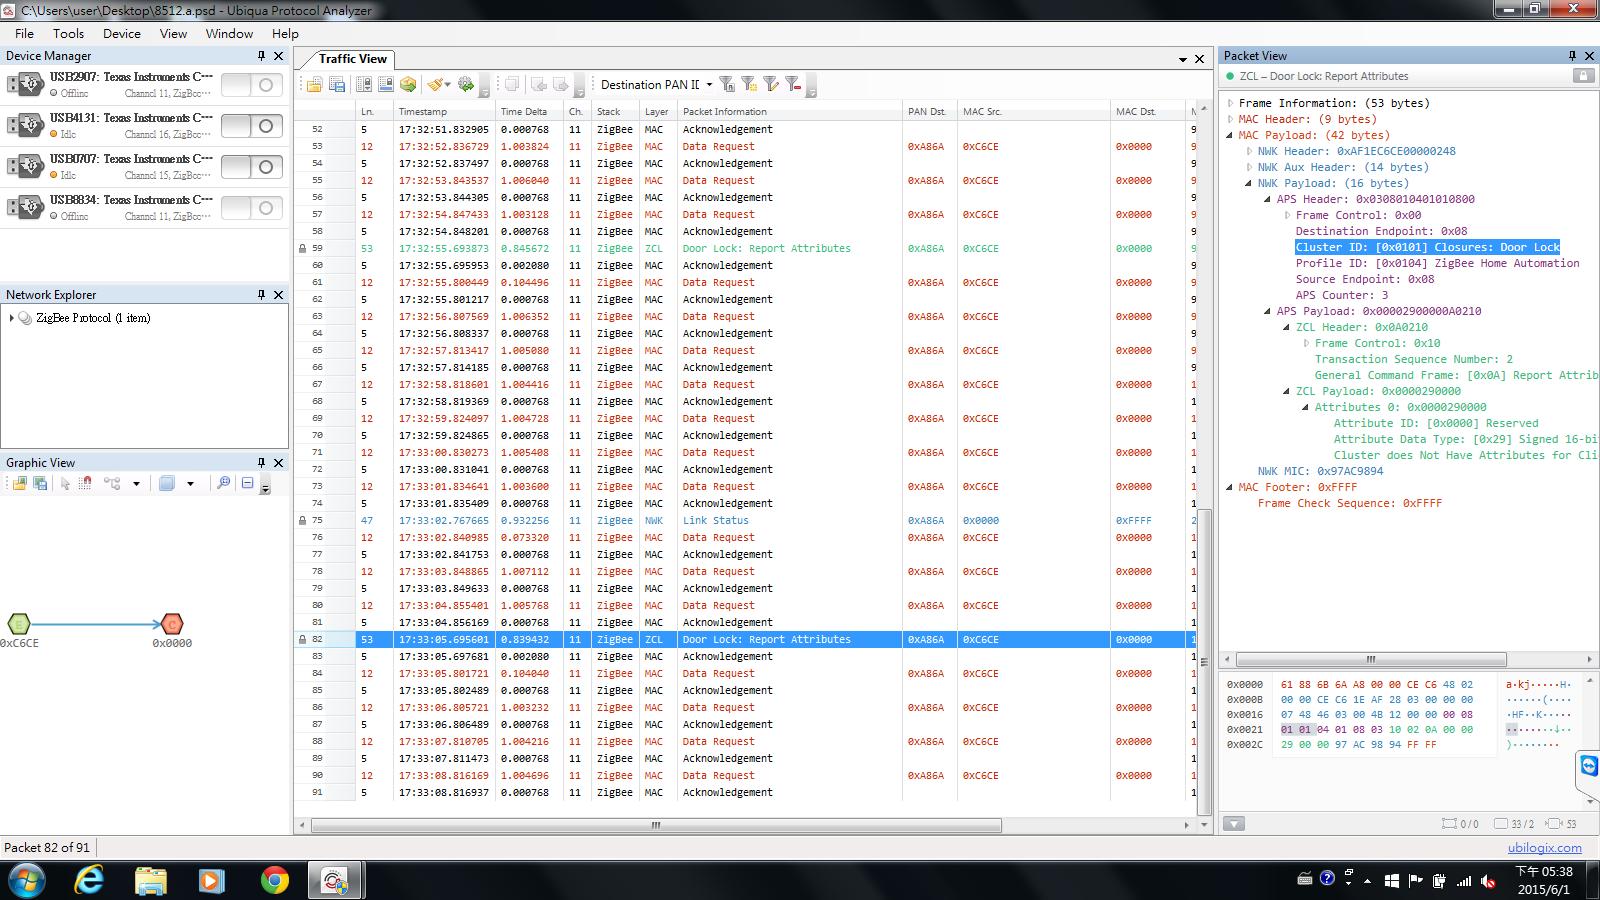Open capture file icon in Traffic View toolbar
This screenshot has height=900, width=1600.
tap(314, 85)
